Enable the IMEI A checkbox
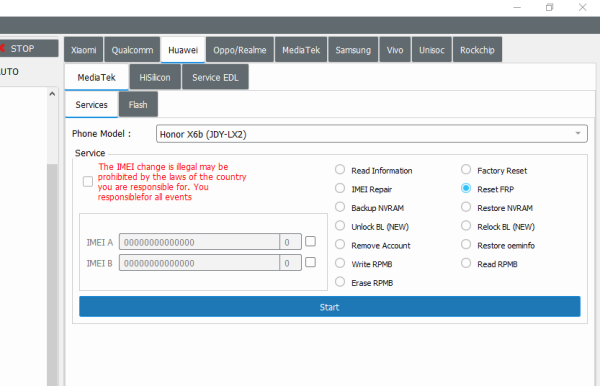The image size is (600, 386). [x=311, y=241]
